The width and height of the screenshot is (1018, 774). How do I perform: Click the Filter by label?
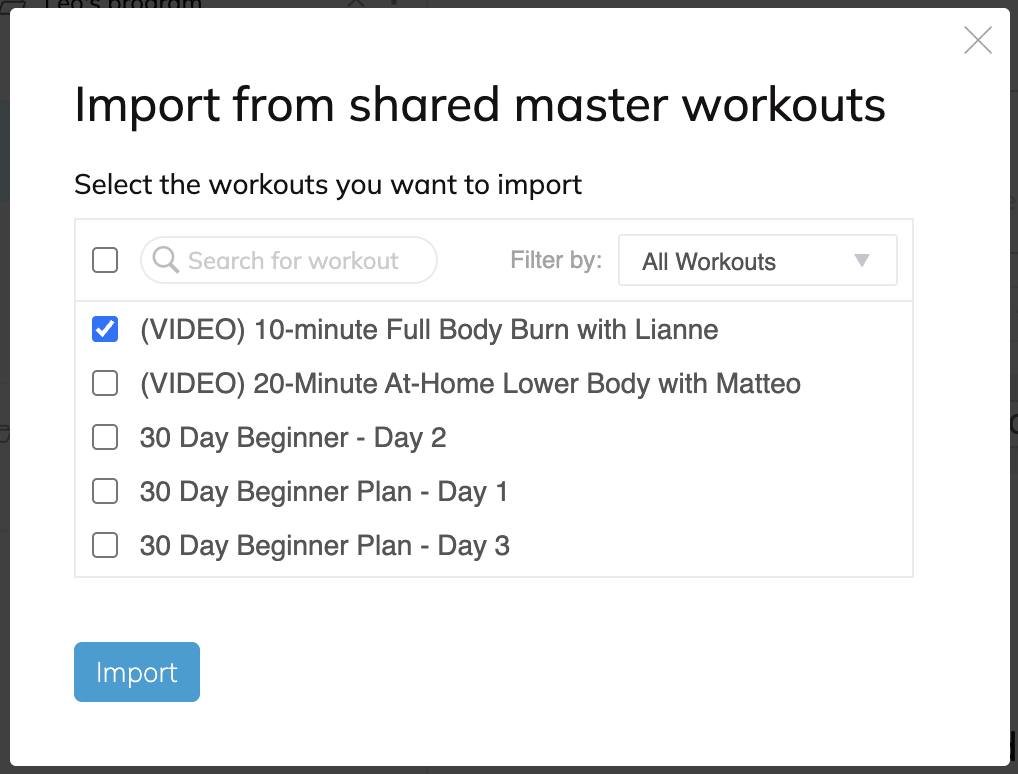coord(556,260)
